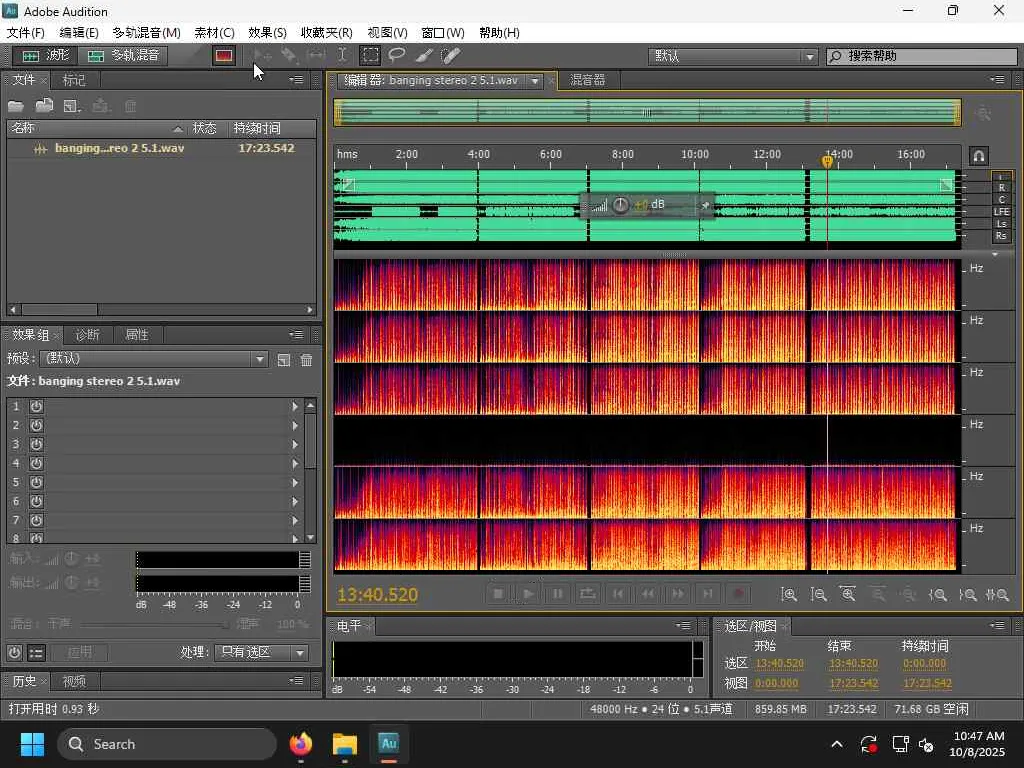Switch to the 混音器 tab

point(588,80)
